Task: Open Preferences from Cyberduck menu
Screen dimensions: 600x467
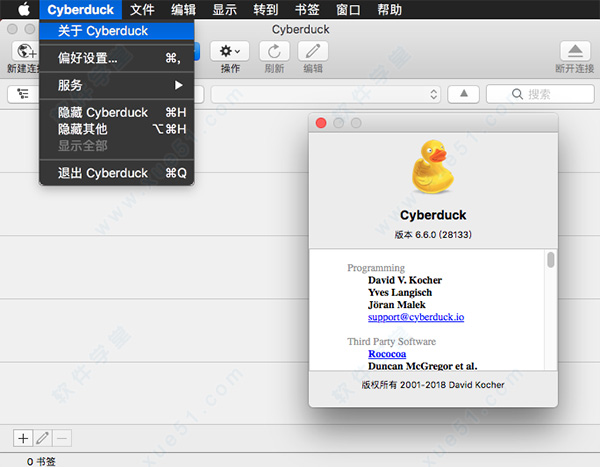Action: point(117,58)
